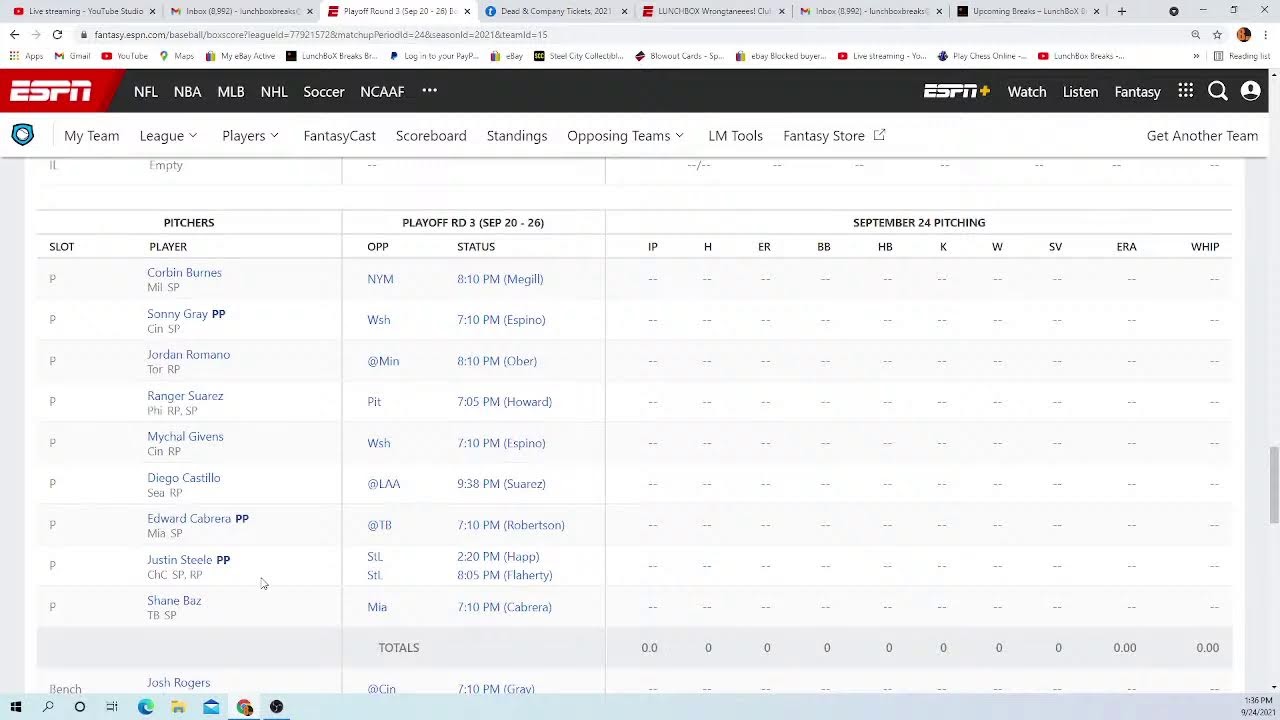The height and width of the screenshot is (720, 1280).
Task: Click the 8:10 PM (Megill) game link
Action: pos(500,279)
